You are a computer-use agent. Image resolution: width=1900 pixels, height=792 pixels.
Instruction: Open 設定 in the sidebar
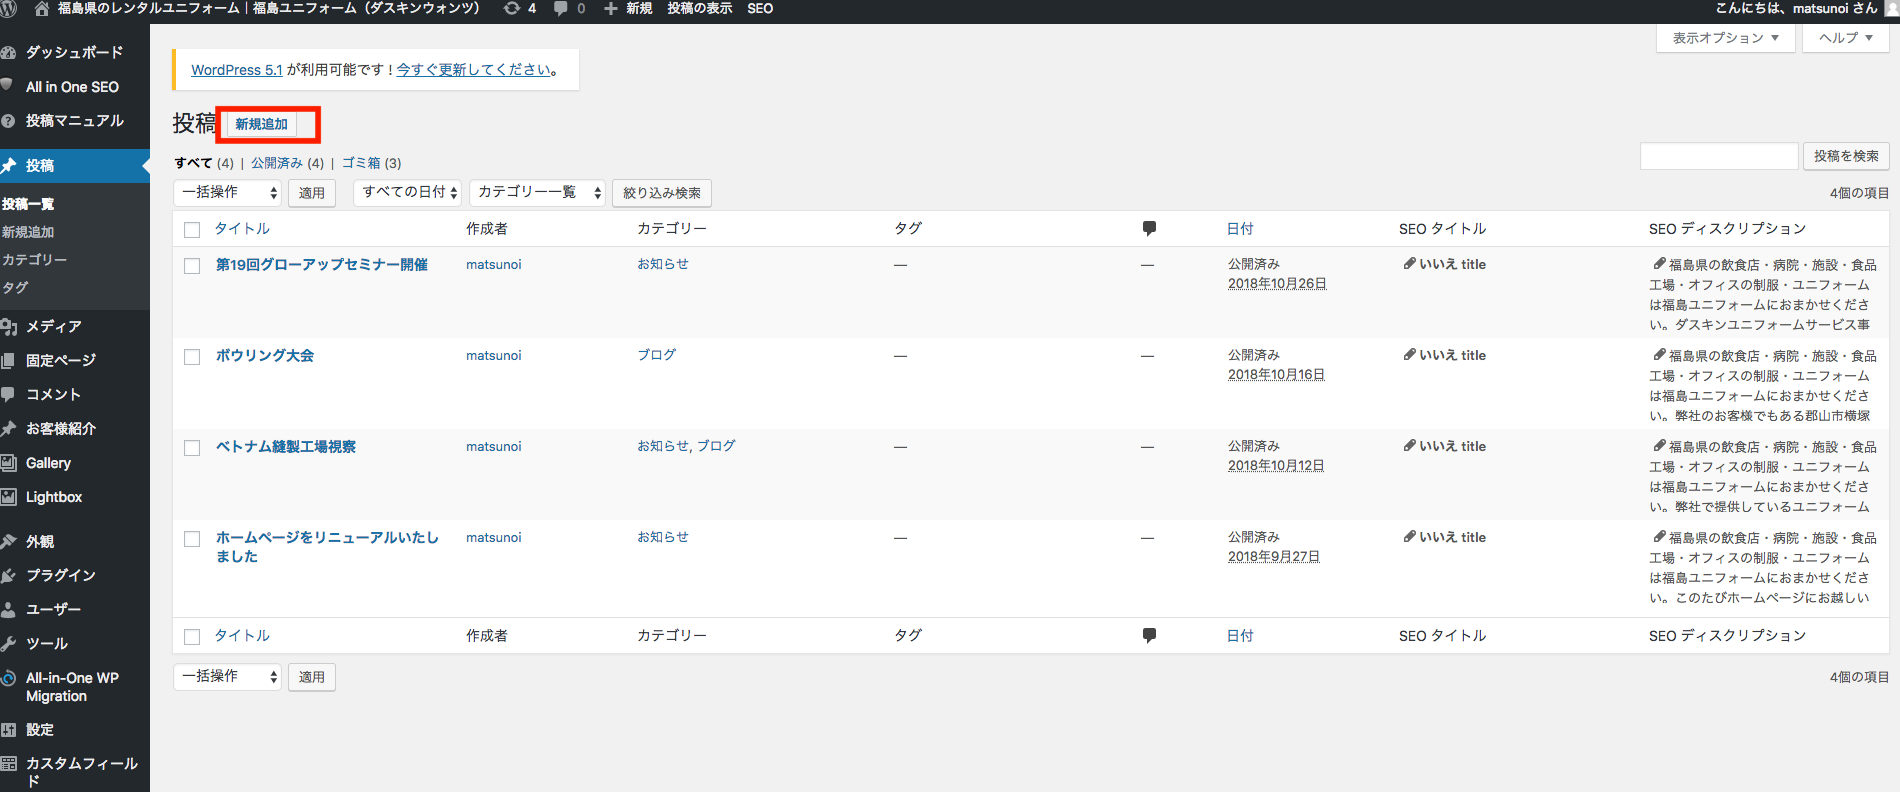point(40,730)
